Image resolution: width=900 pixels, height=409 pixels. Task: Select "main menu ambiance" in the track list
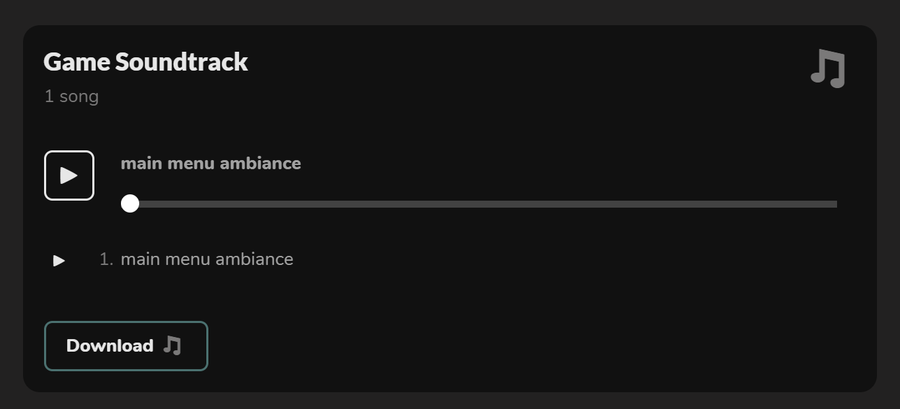pyautogui.click(x=207, y=259)
